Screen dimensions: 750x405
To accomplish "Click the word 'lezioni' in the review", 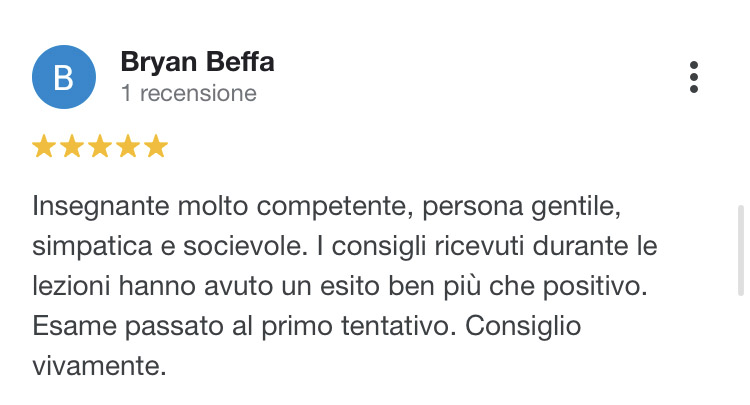I will (71, 287).
